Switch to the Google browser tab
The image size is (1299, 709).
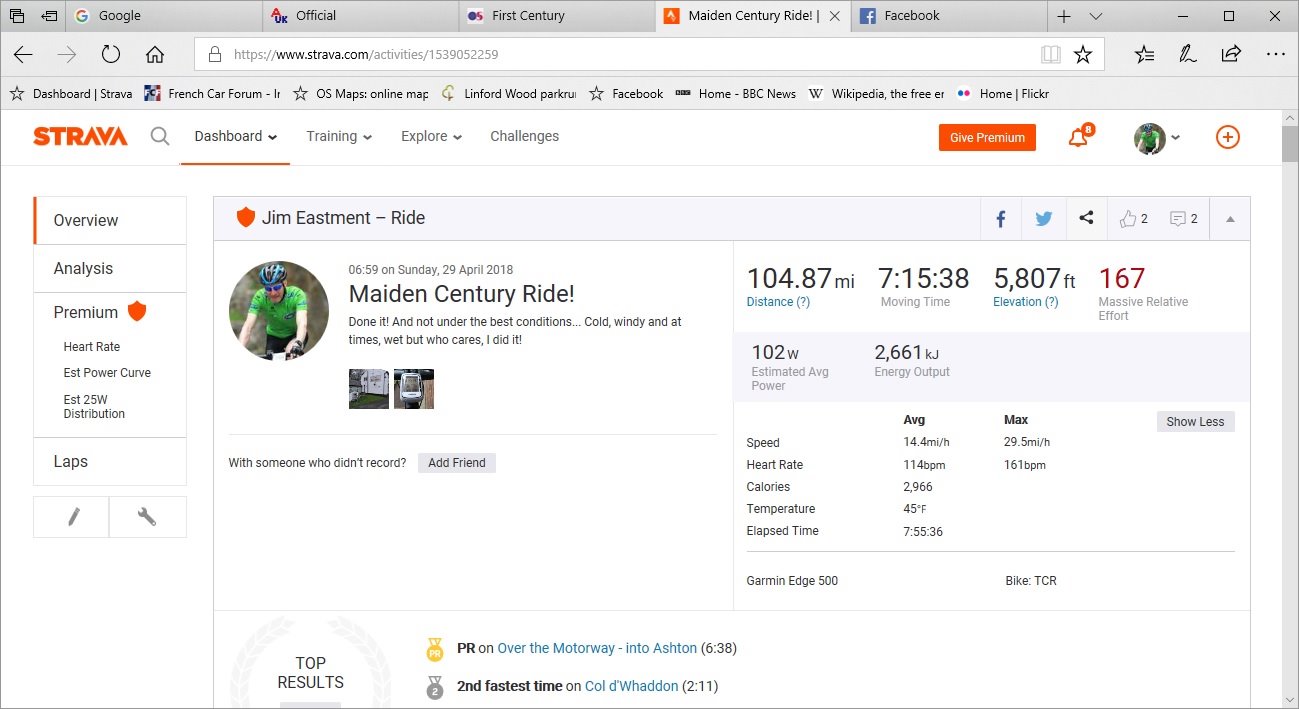163,16
